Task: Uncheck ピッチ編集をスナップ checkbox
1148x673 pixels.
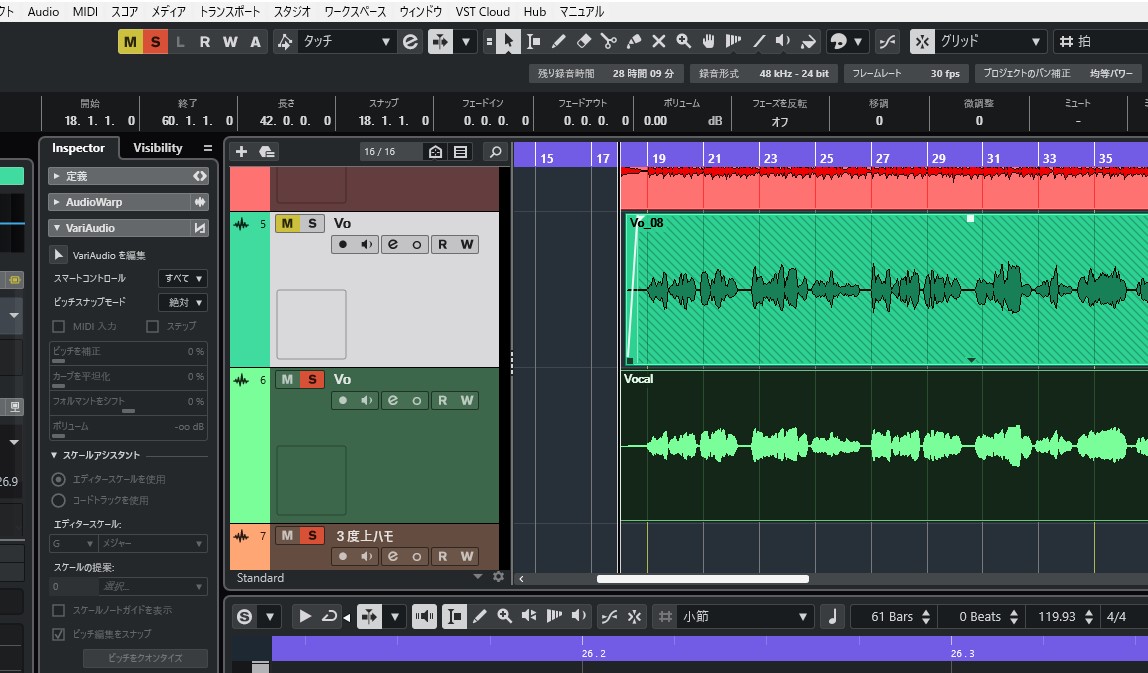Action: coord(59,634)
